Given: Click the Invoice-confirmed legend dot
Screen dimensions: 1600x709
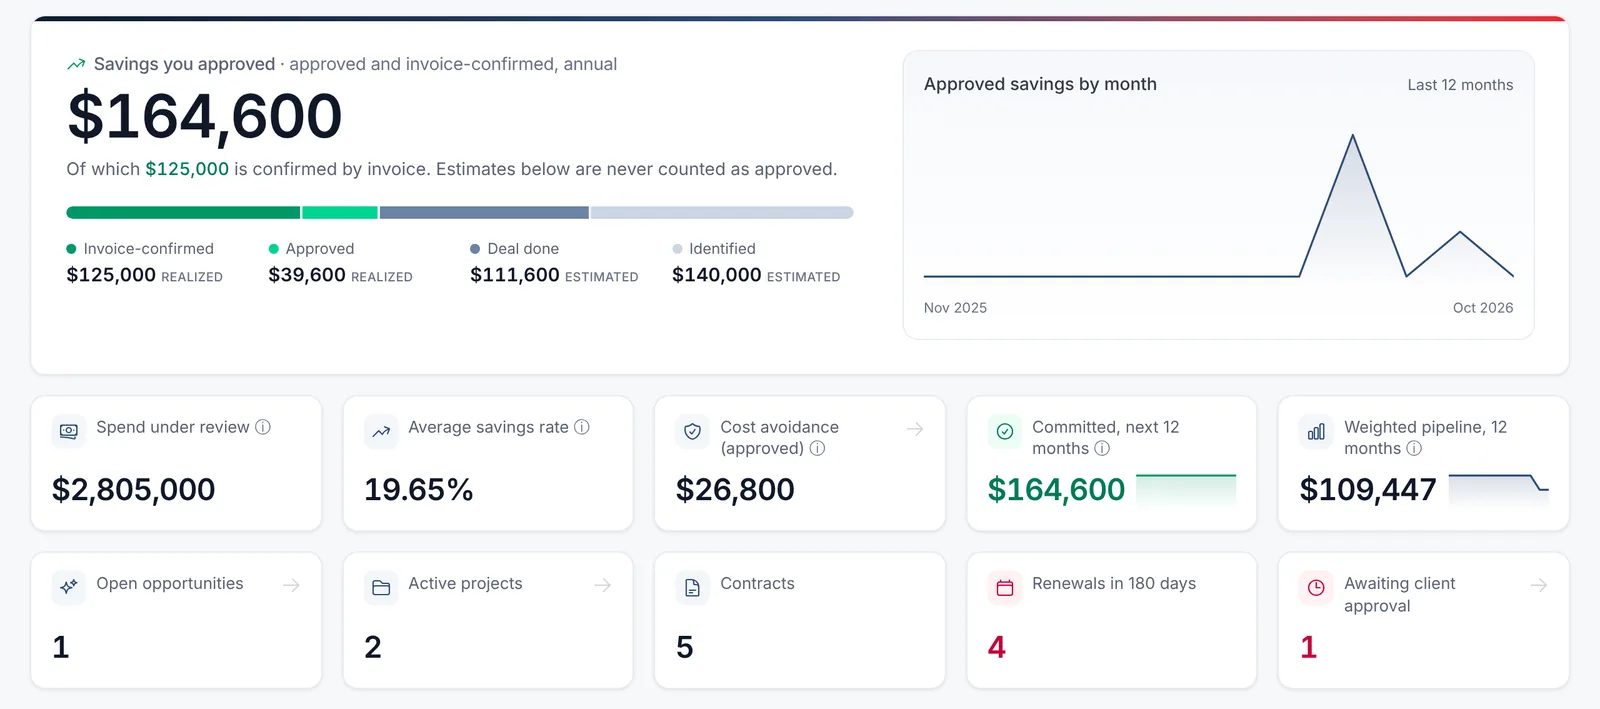Looking at the screenshot, I should coord(71,249).
